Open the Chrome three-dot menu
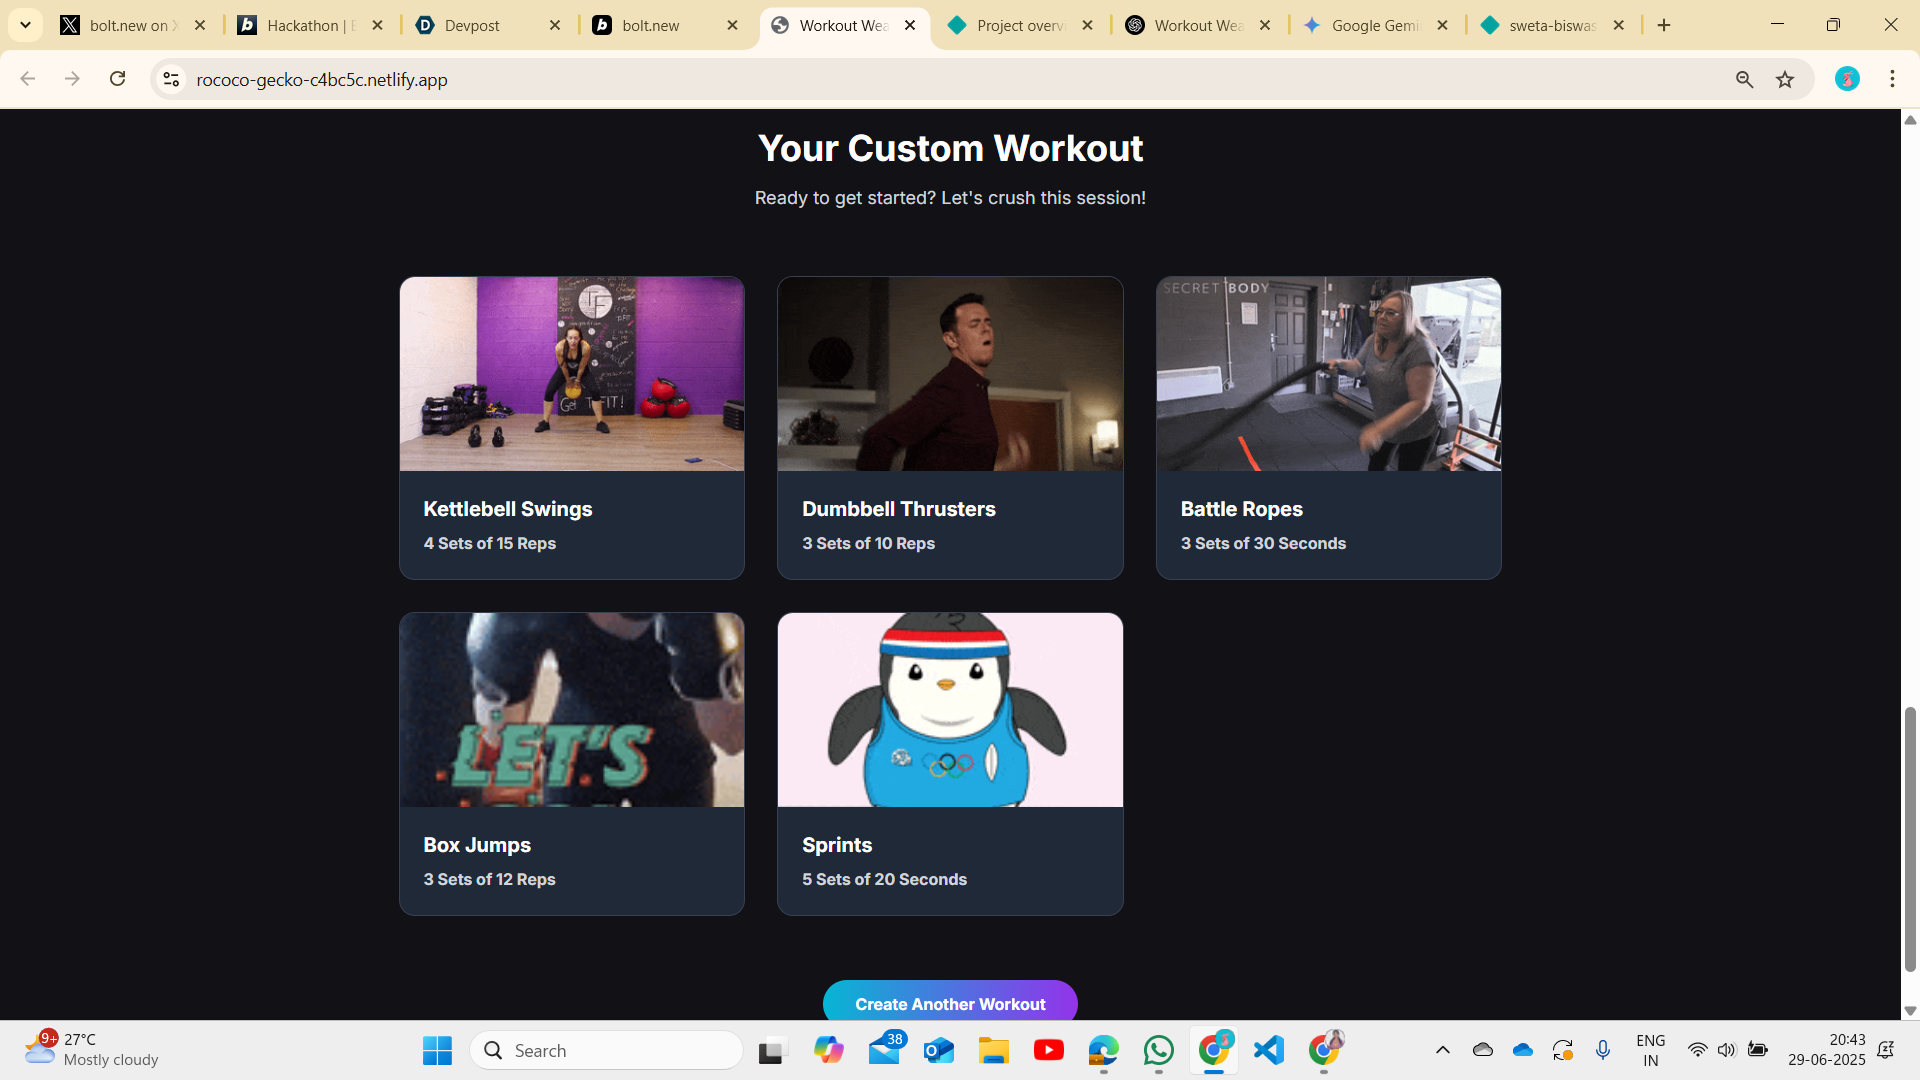Image resolution: width=1920 pixels, height=1080 pixels. point(1892,79)
